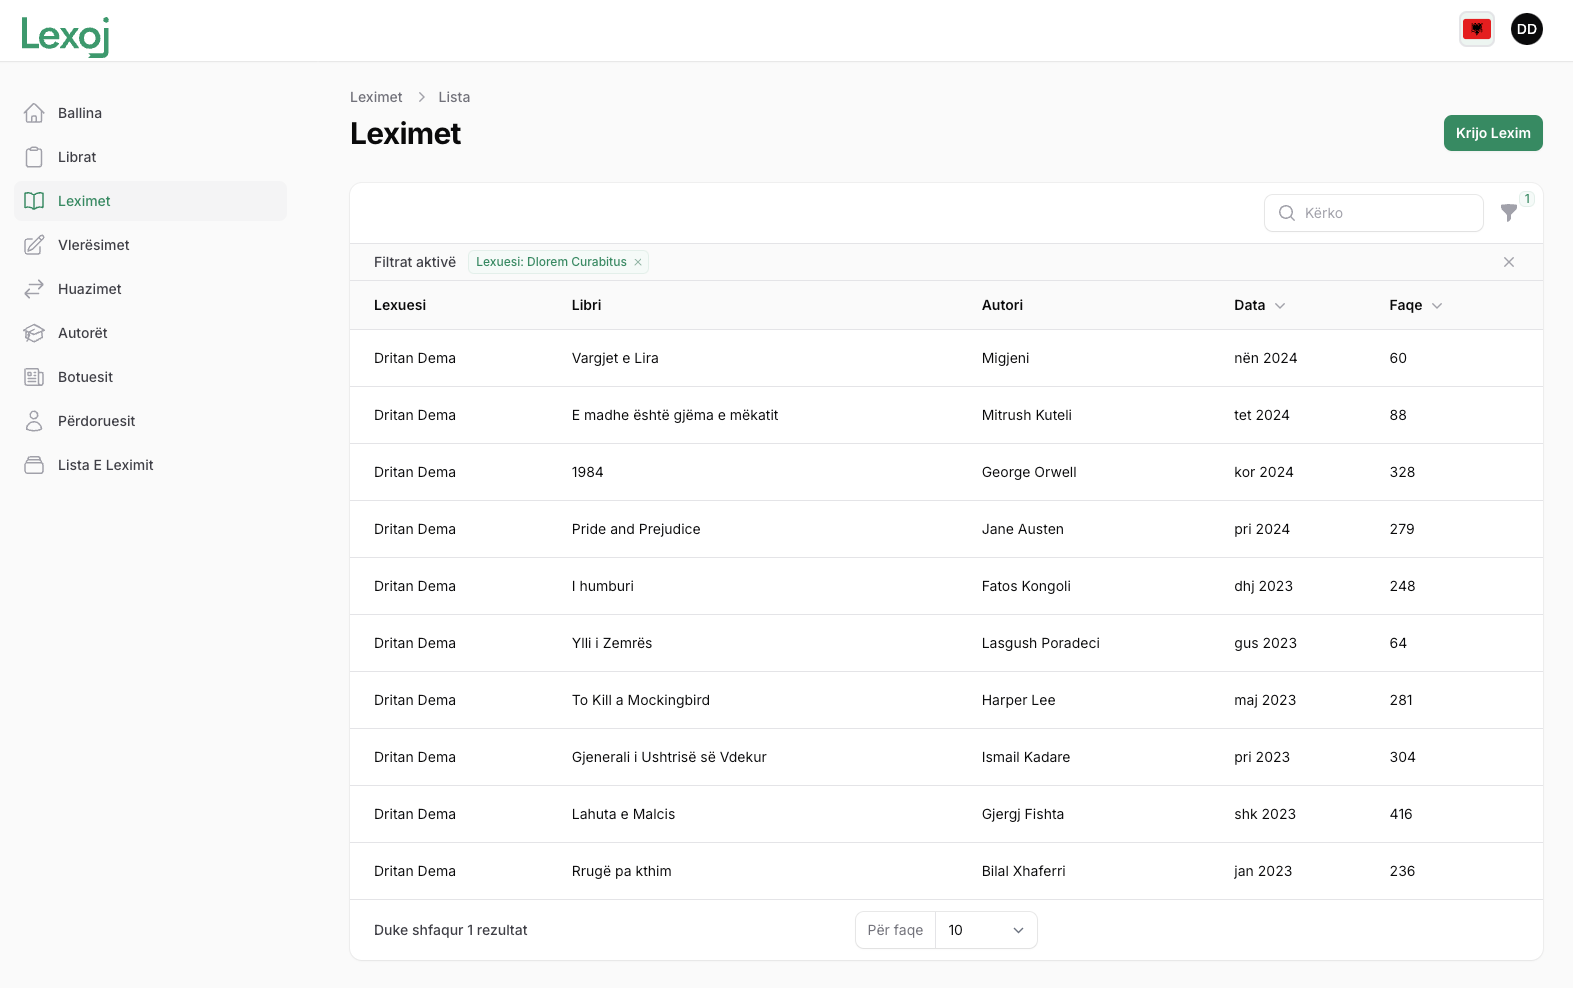Open the Ballina home icon
This screenshot has width=1573, height=988.
34,113
